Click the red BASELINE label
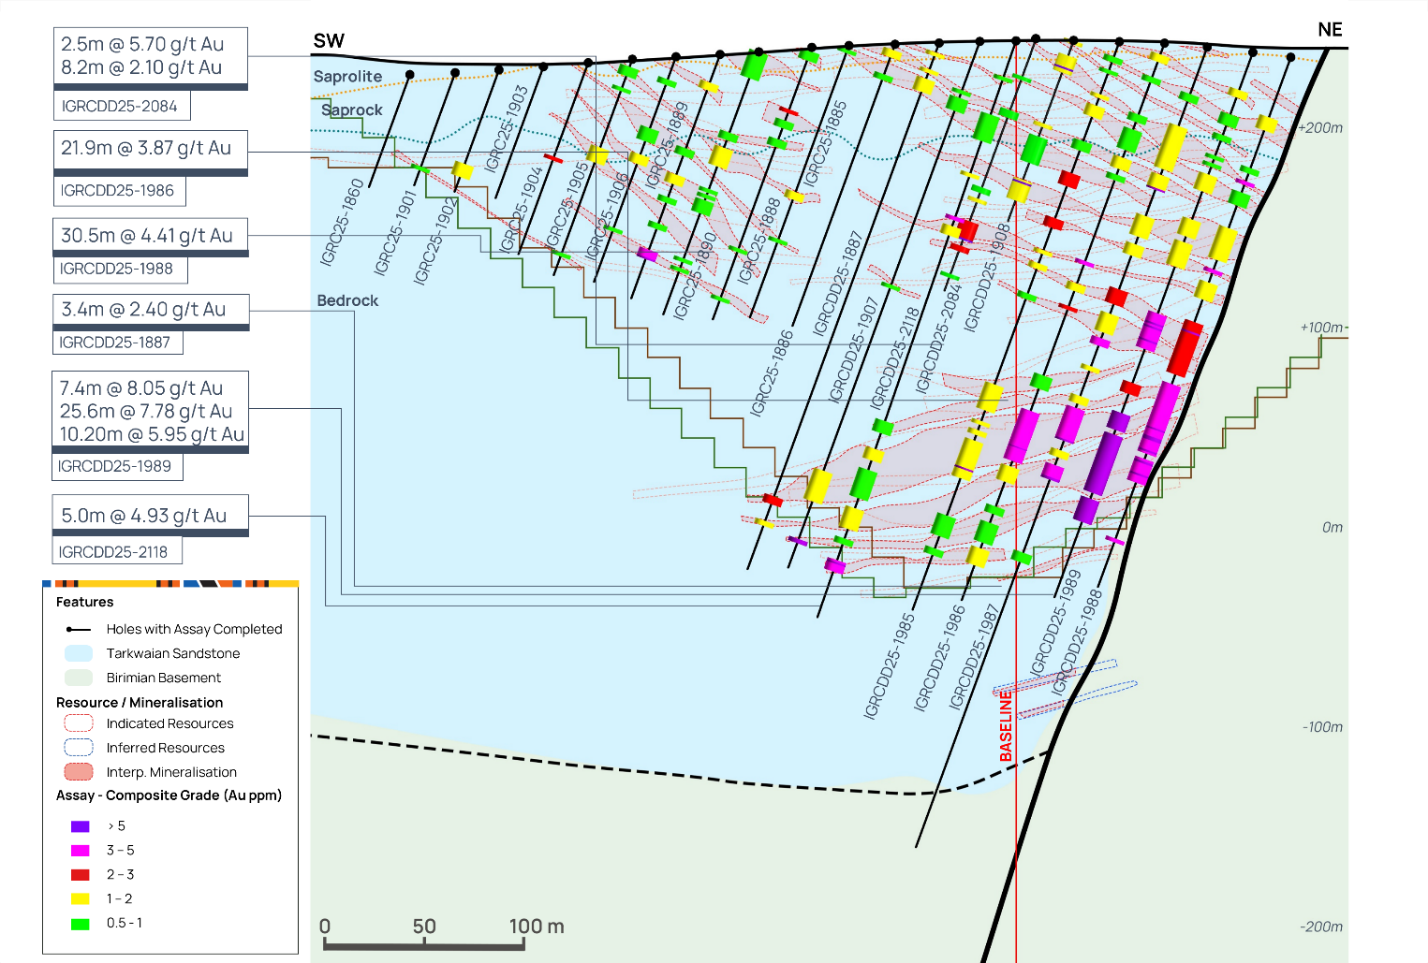Screen dimensions: 1428x963 pos(1006,726)
